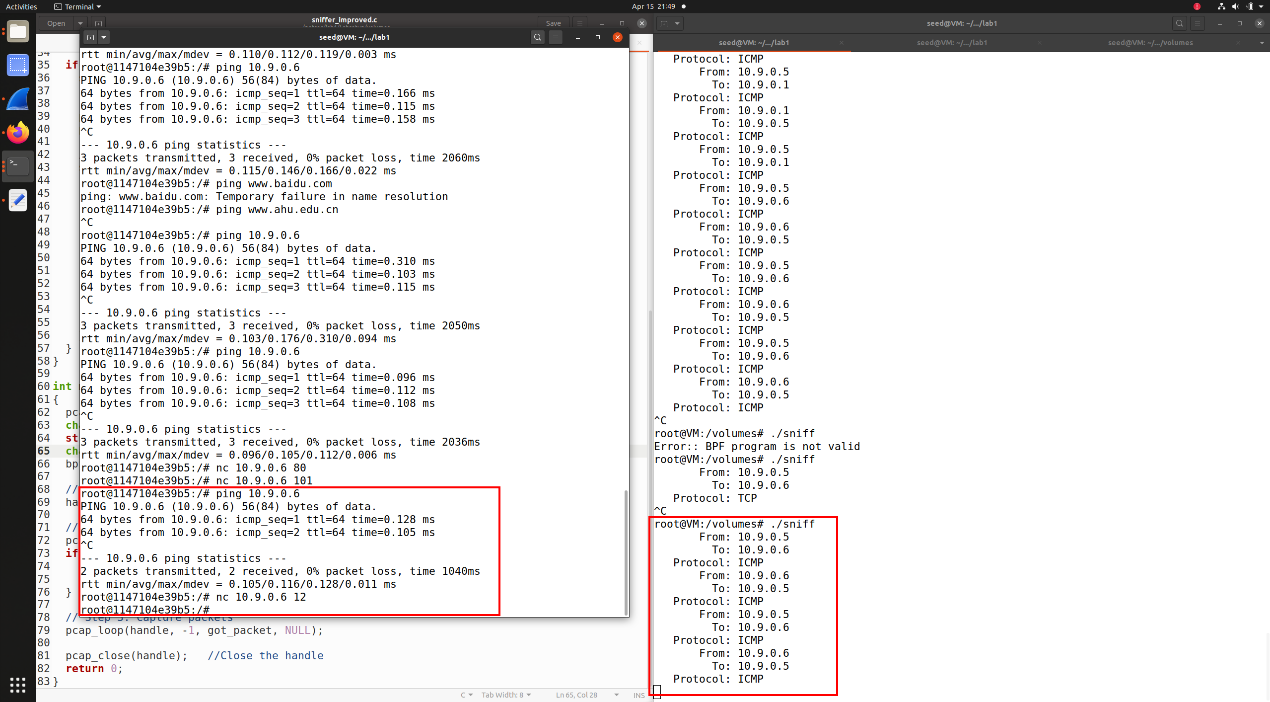Viewport: 1270px width, 702px height.
Task: Click the floating terminal's vertical scrollbar
Action: 626,550
